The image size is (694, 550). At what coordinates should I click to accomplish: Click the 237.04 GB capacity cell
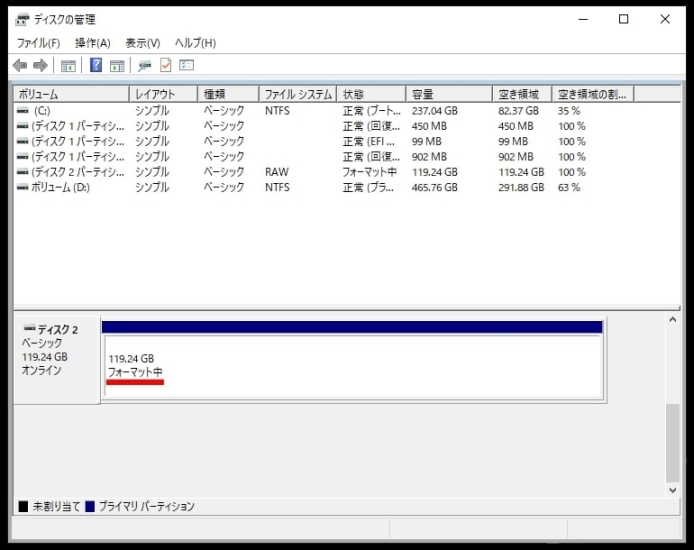[435, 111]
